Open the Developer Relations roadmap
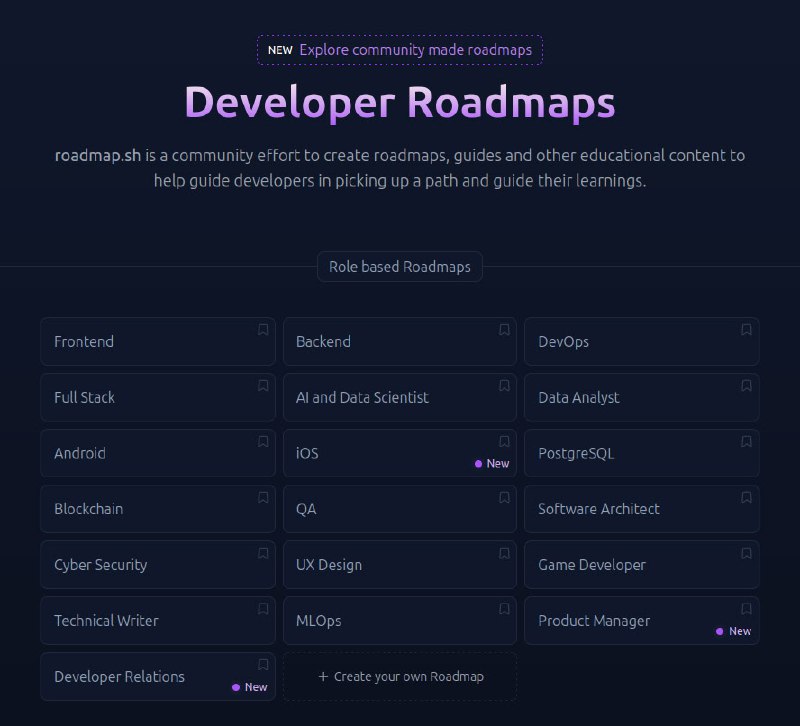Image resolution: width=800 pixels, height=726 pixels. (x=158, y=677)
